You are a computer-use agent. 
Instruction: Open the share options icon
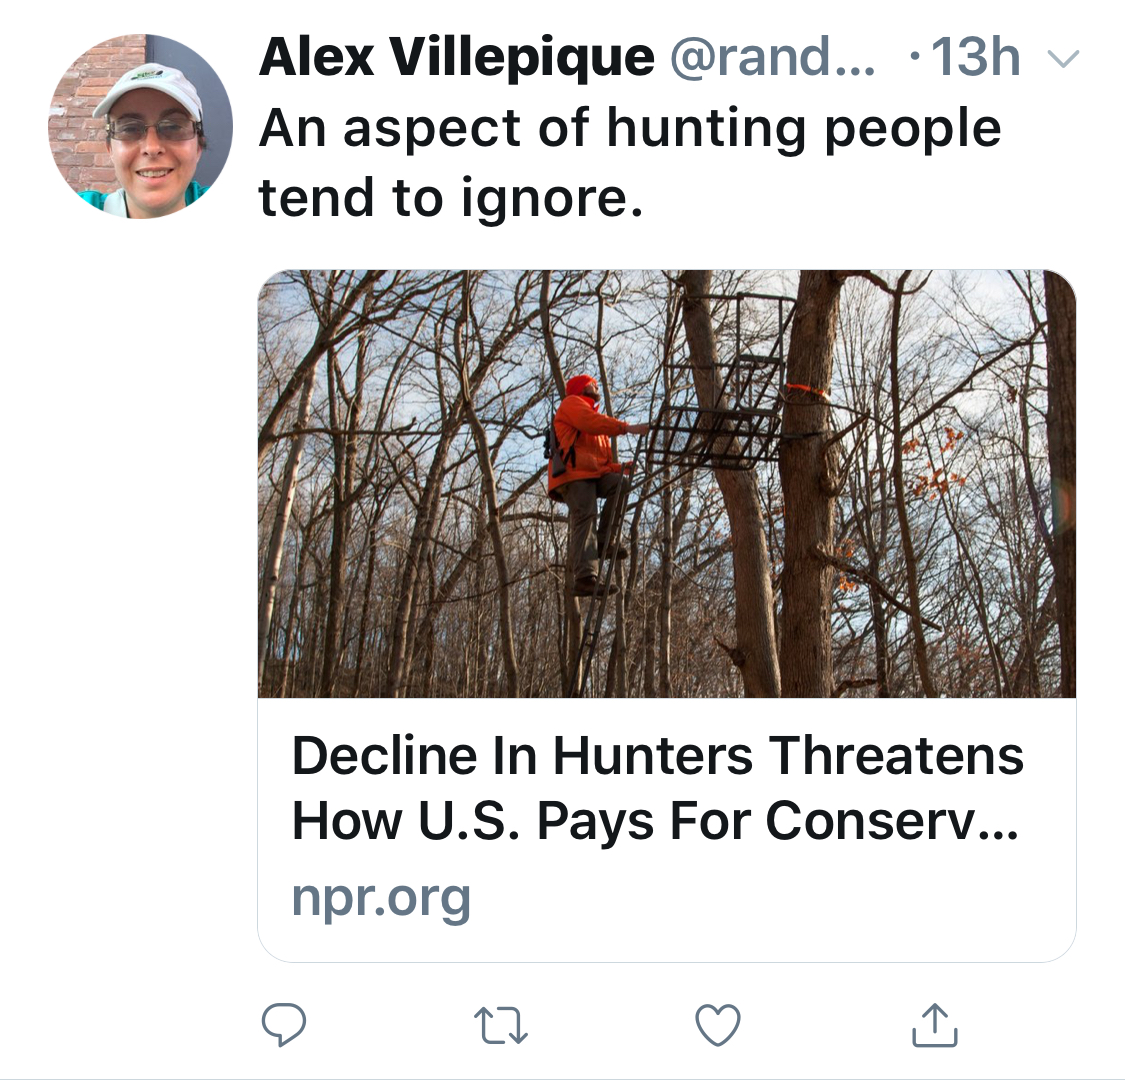[935, 1025]
